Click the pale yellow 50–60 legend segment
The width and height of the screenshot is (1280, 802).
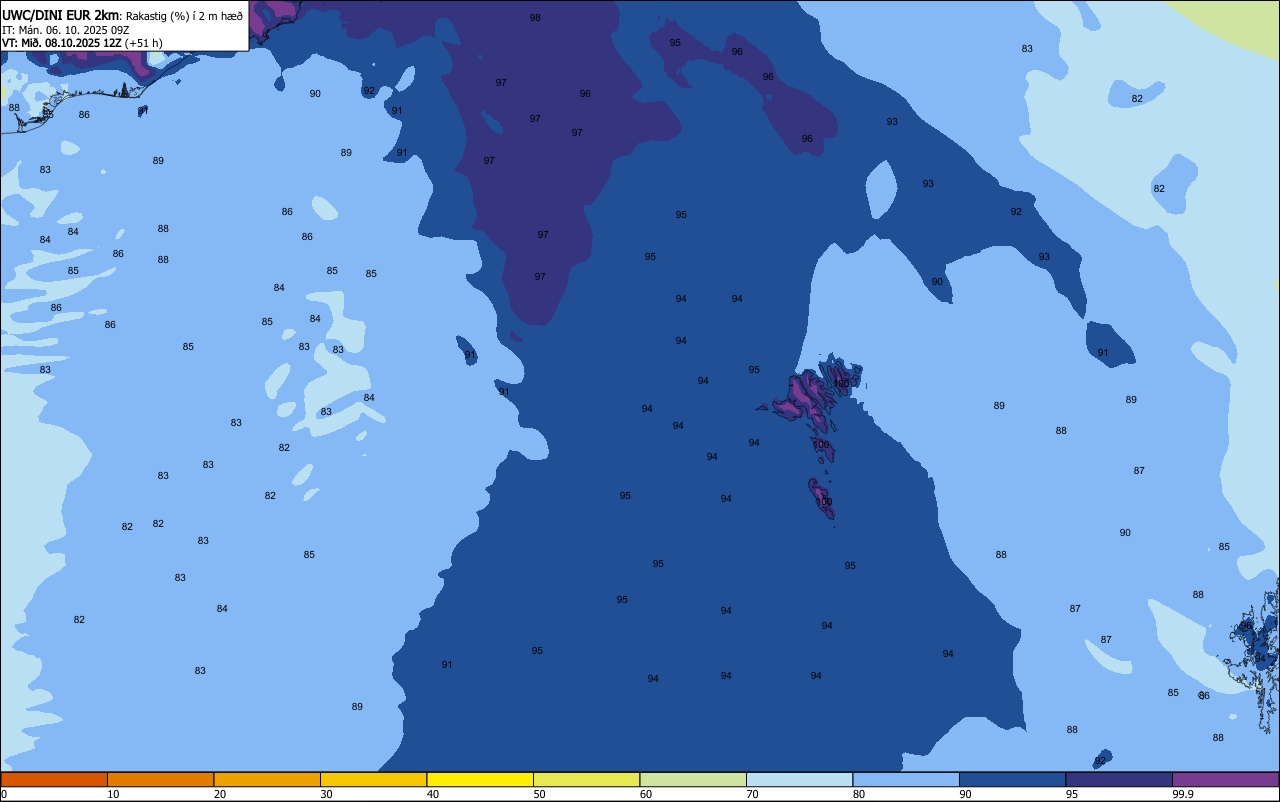[586, 779]
